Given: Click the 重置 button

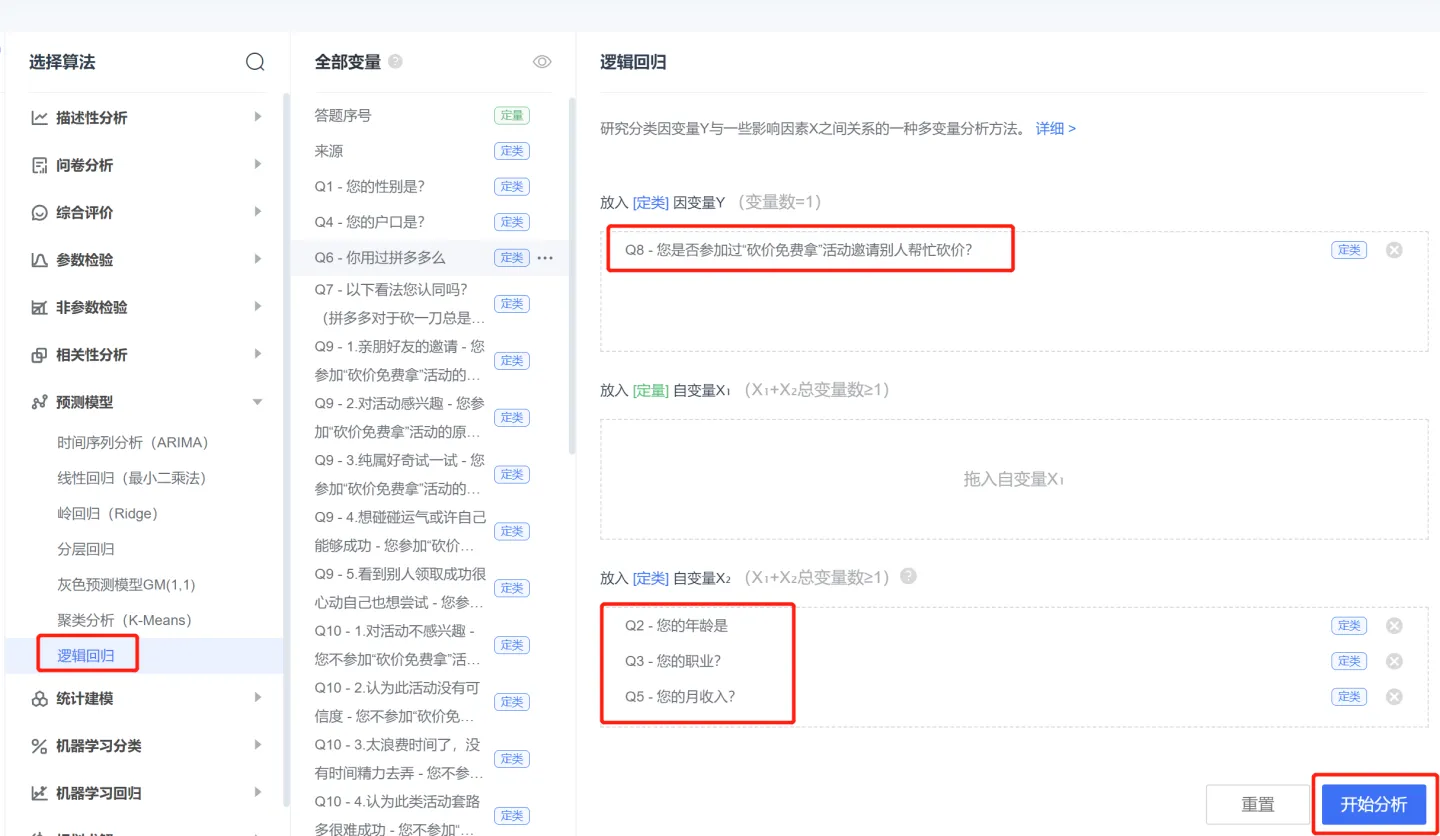Looking at the screenshot, I should (x=1258, y=805).
